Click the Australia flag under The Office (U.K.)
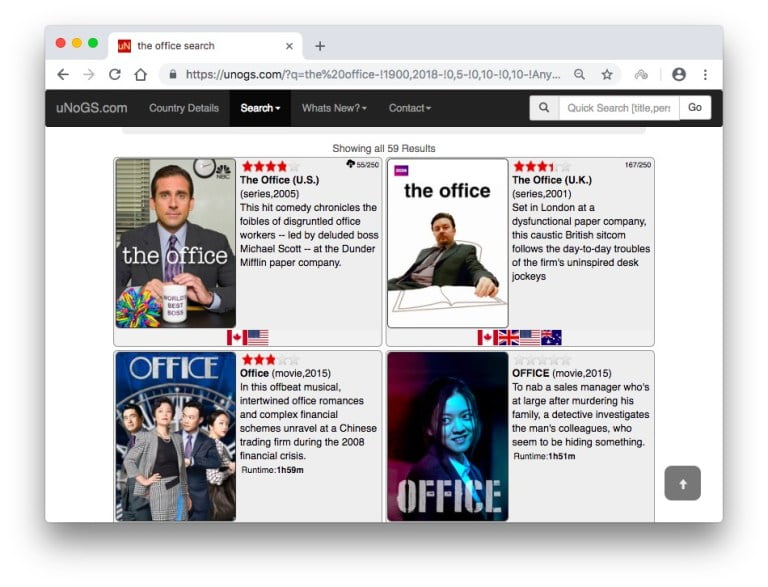768x587 pixels. tap(551, 338)
